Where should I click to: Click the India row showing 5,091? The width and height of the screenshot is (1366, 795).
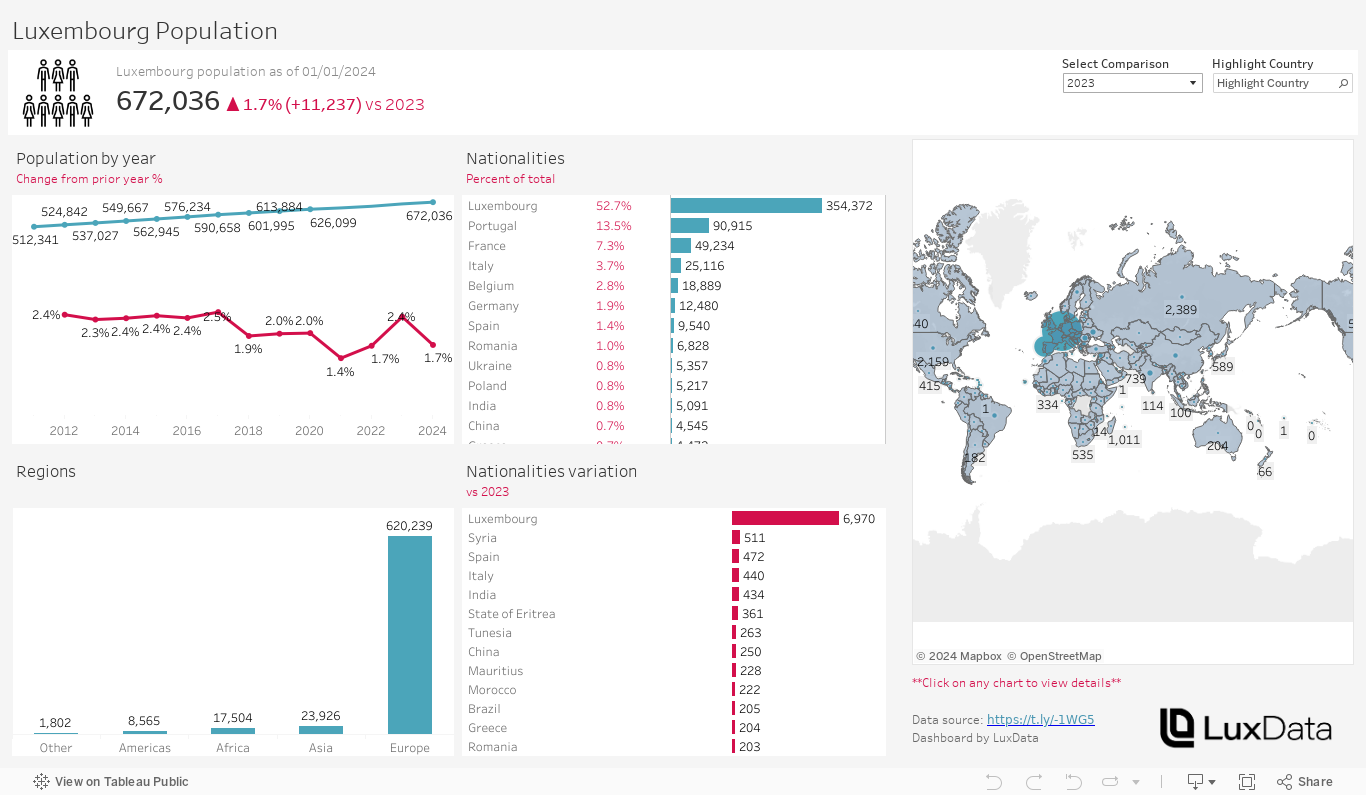[x=676, y=405]
